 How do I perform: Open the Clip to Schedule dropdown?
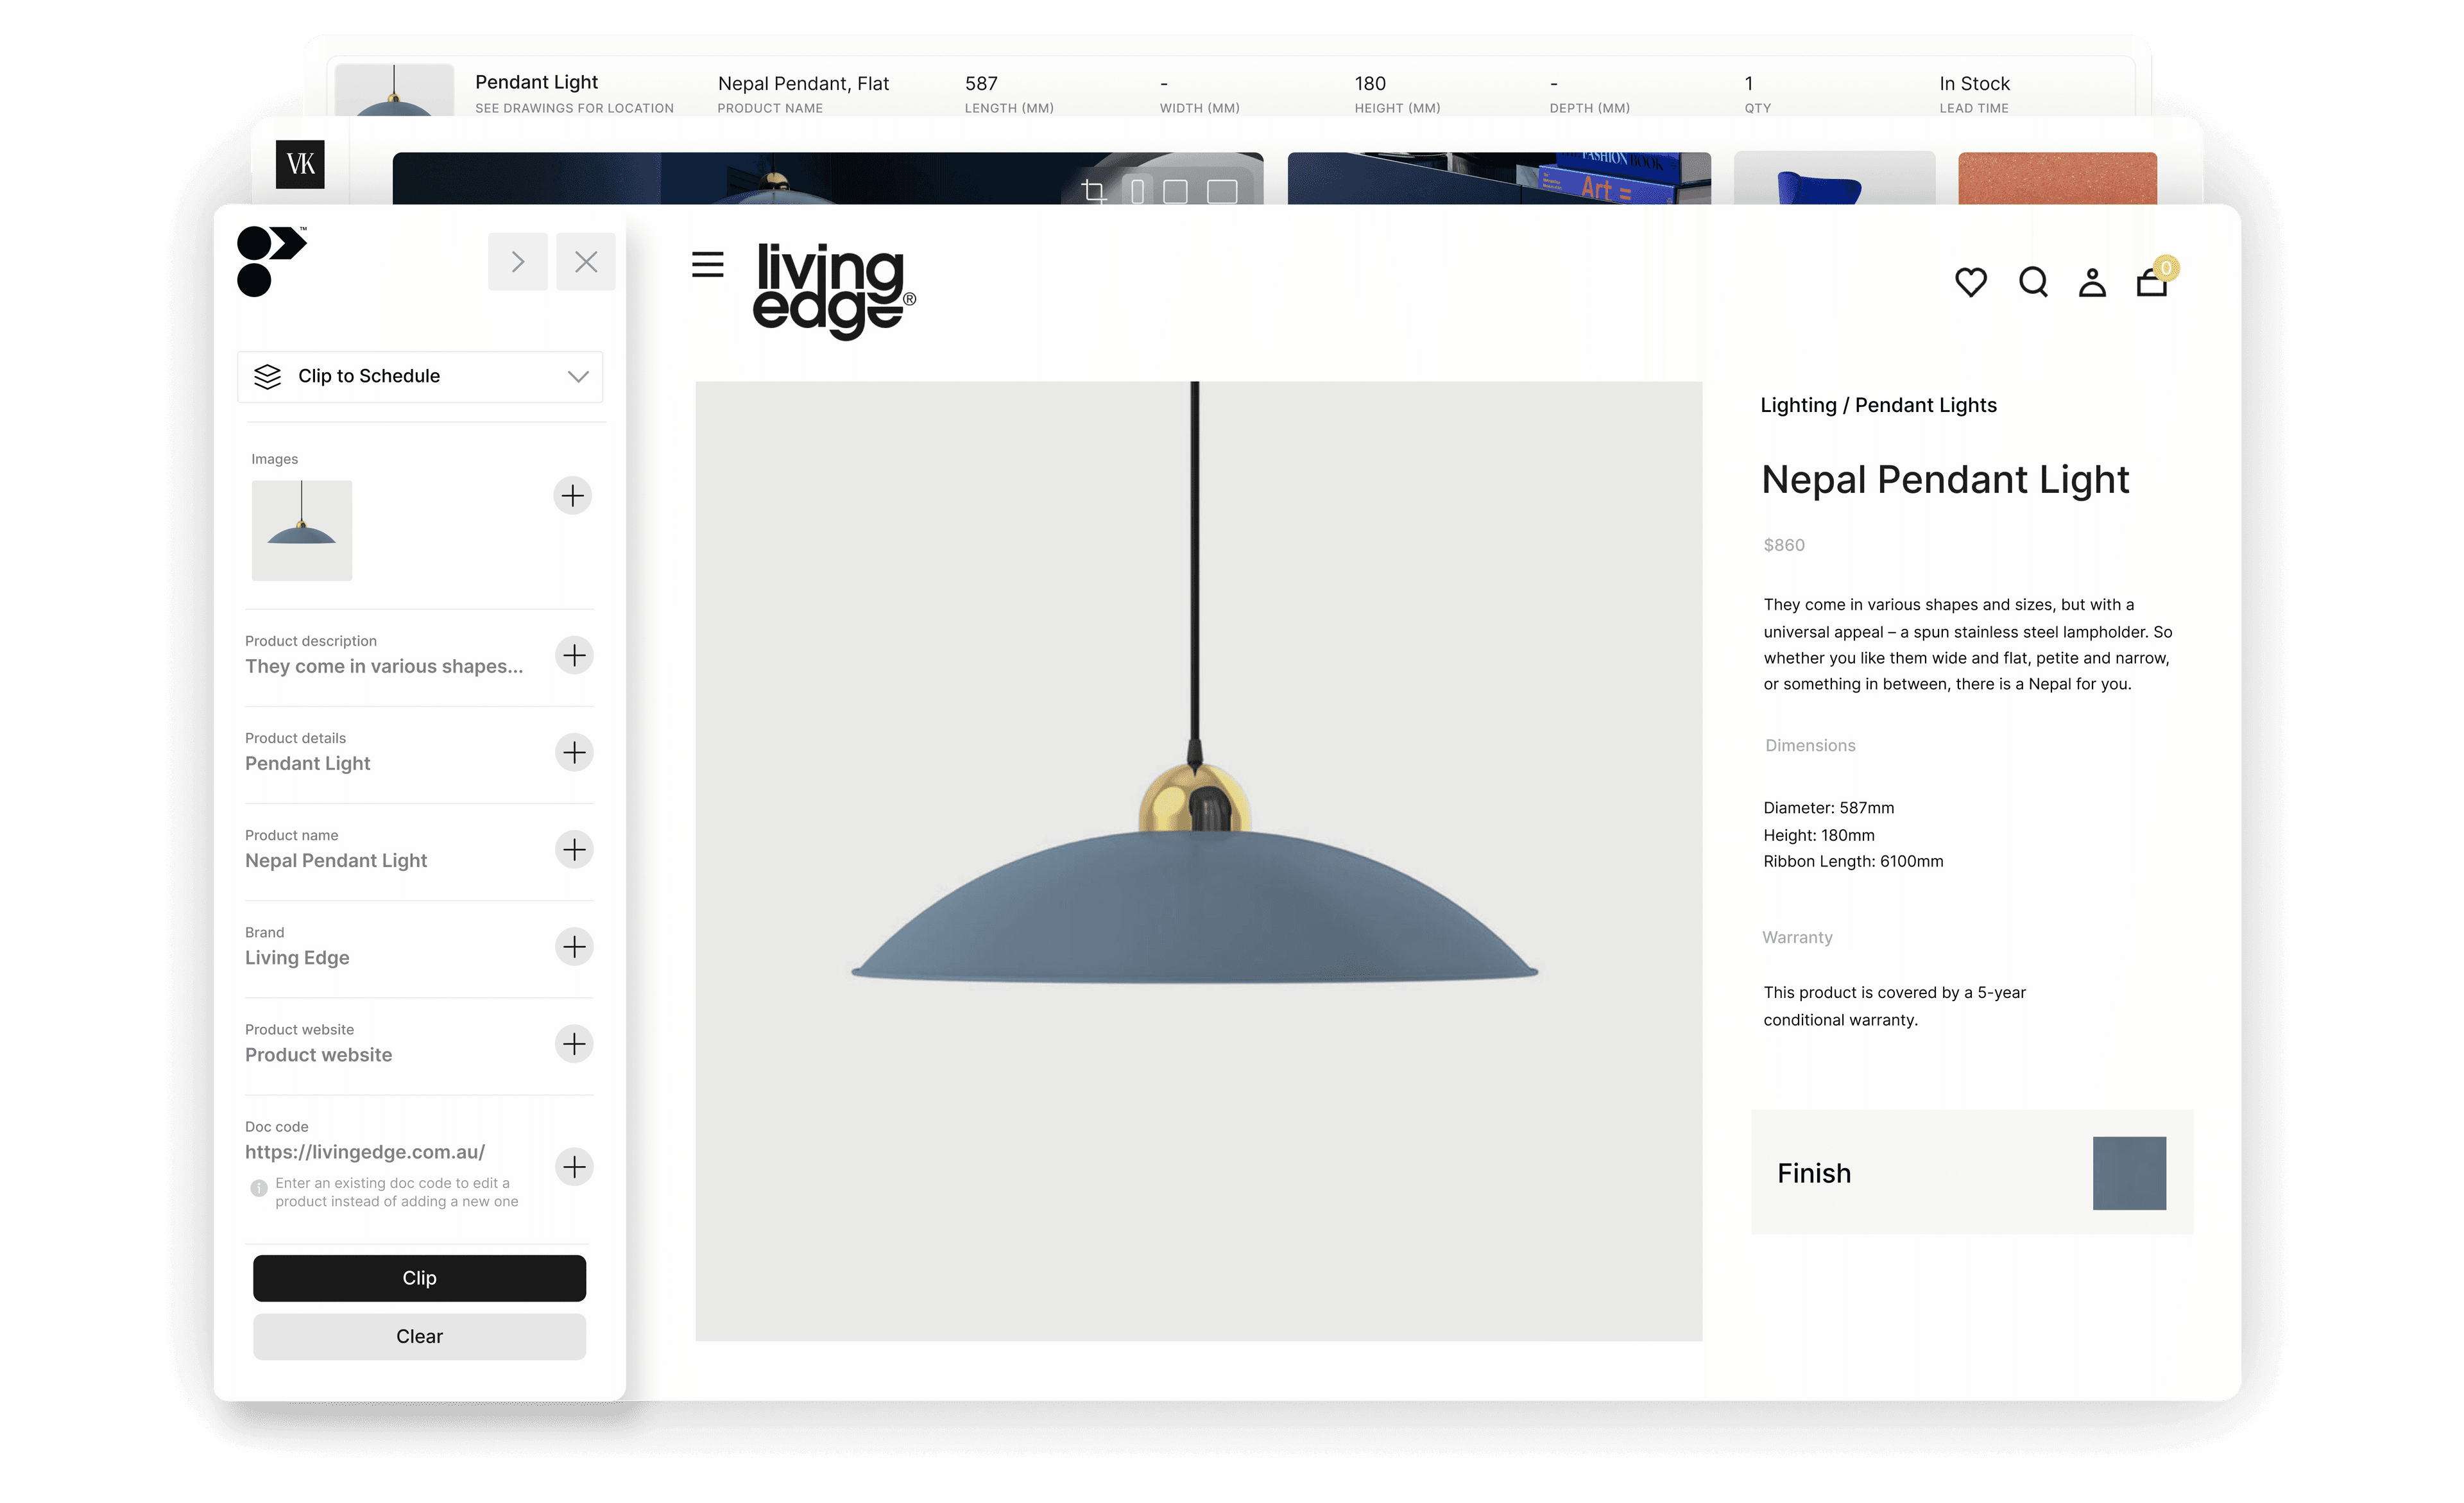point(420,376)
